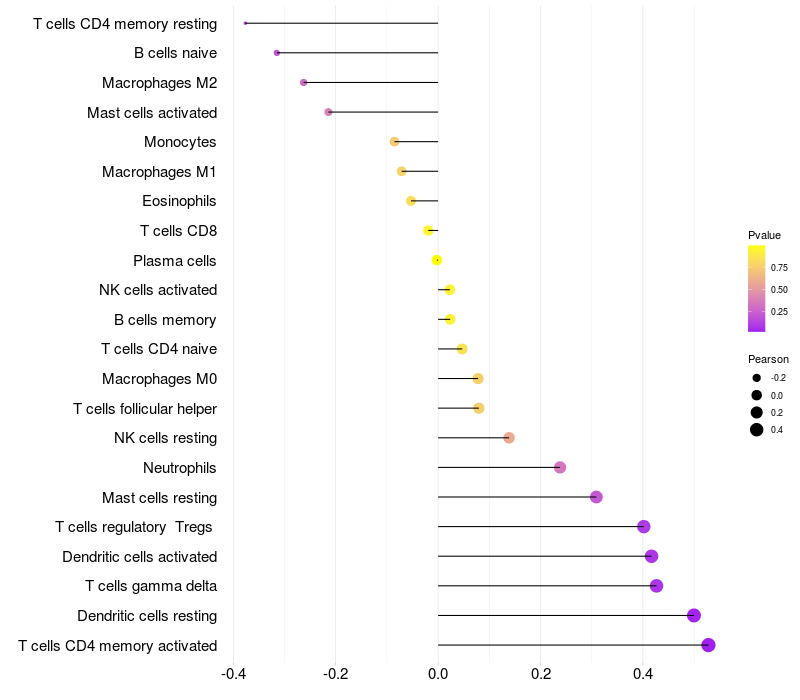Viewport: 800px width, 700px height.
Task: Click the Pvalue color gradient bar
Action: 757,288
